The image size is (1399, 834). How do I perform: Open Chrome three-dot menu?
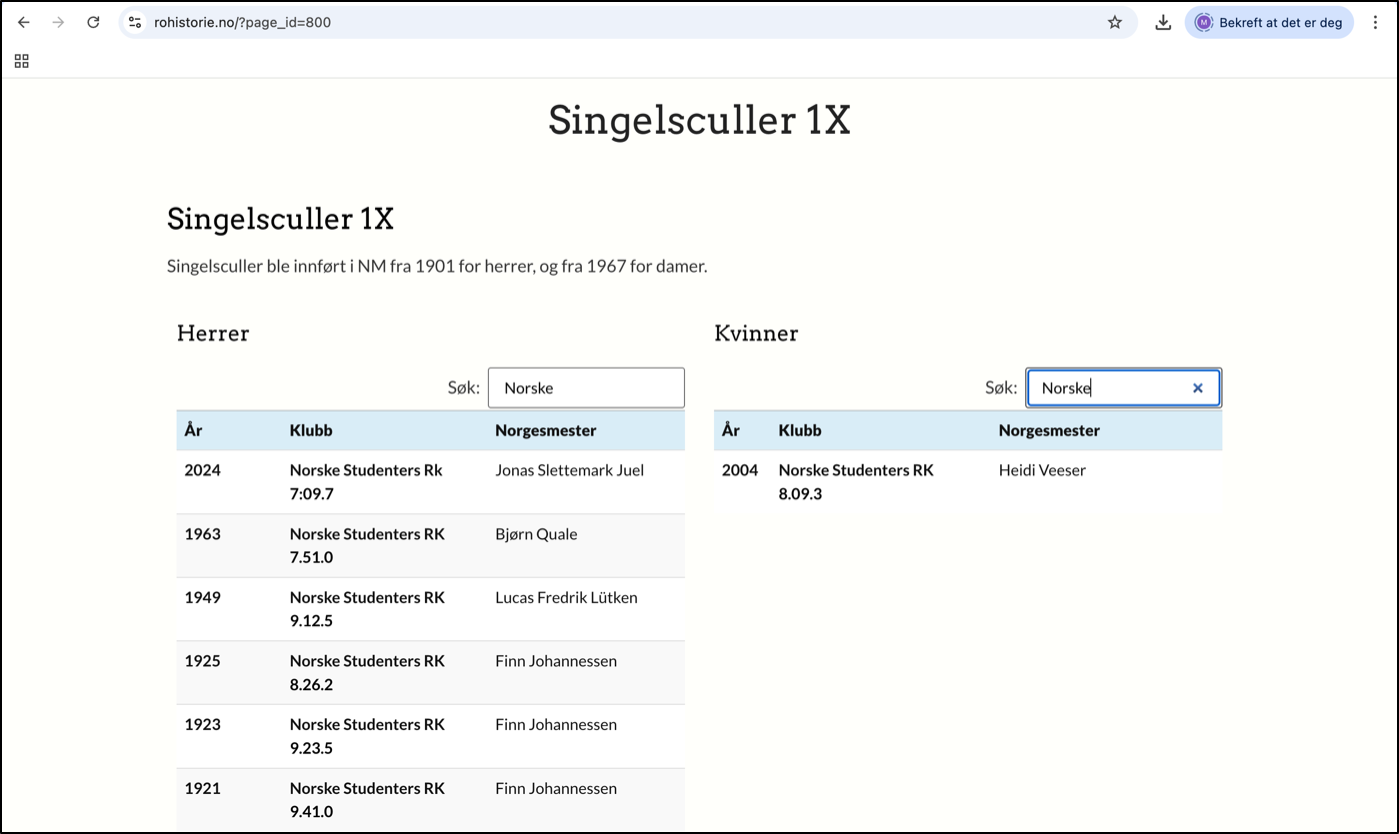[x=1376, y=22]
